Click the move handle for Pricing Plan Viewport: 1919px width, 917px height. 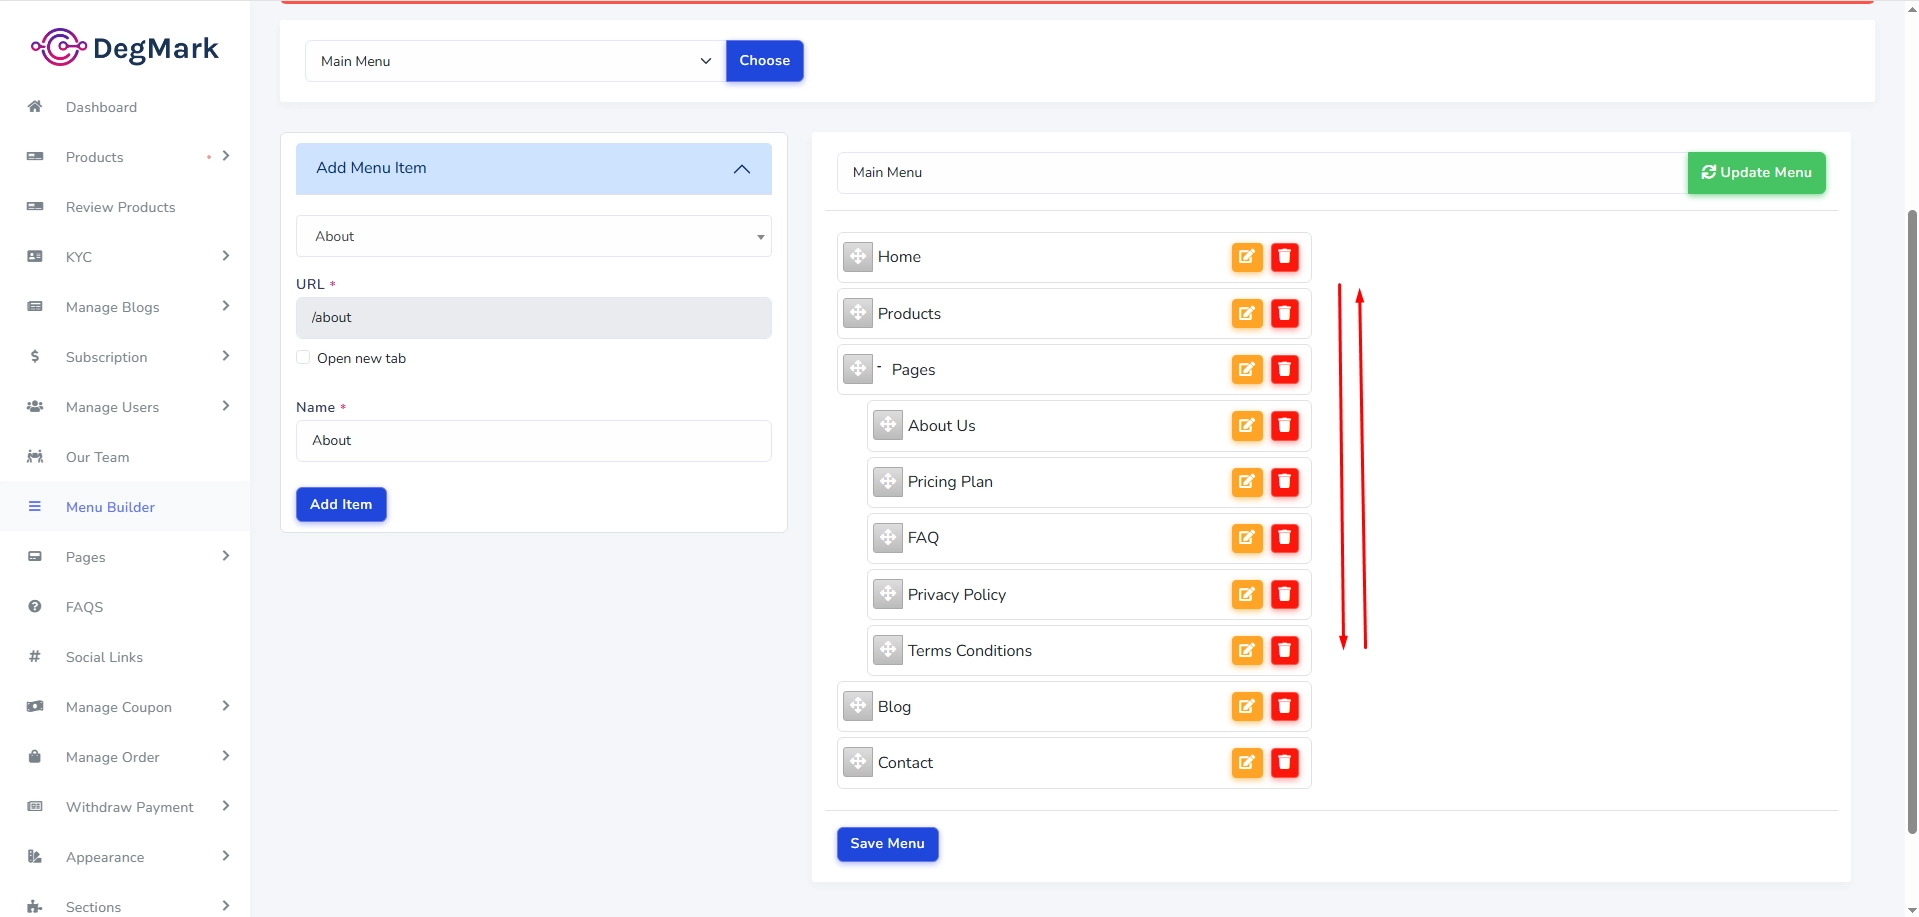[x=888, y=481]
